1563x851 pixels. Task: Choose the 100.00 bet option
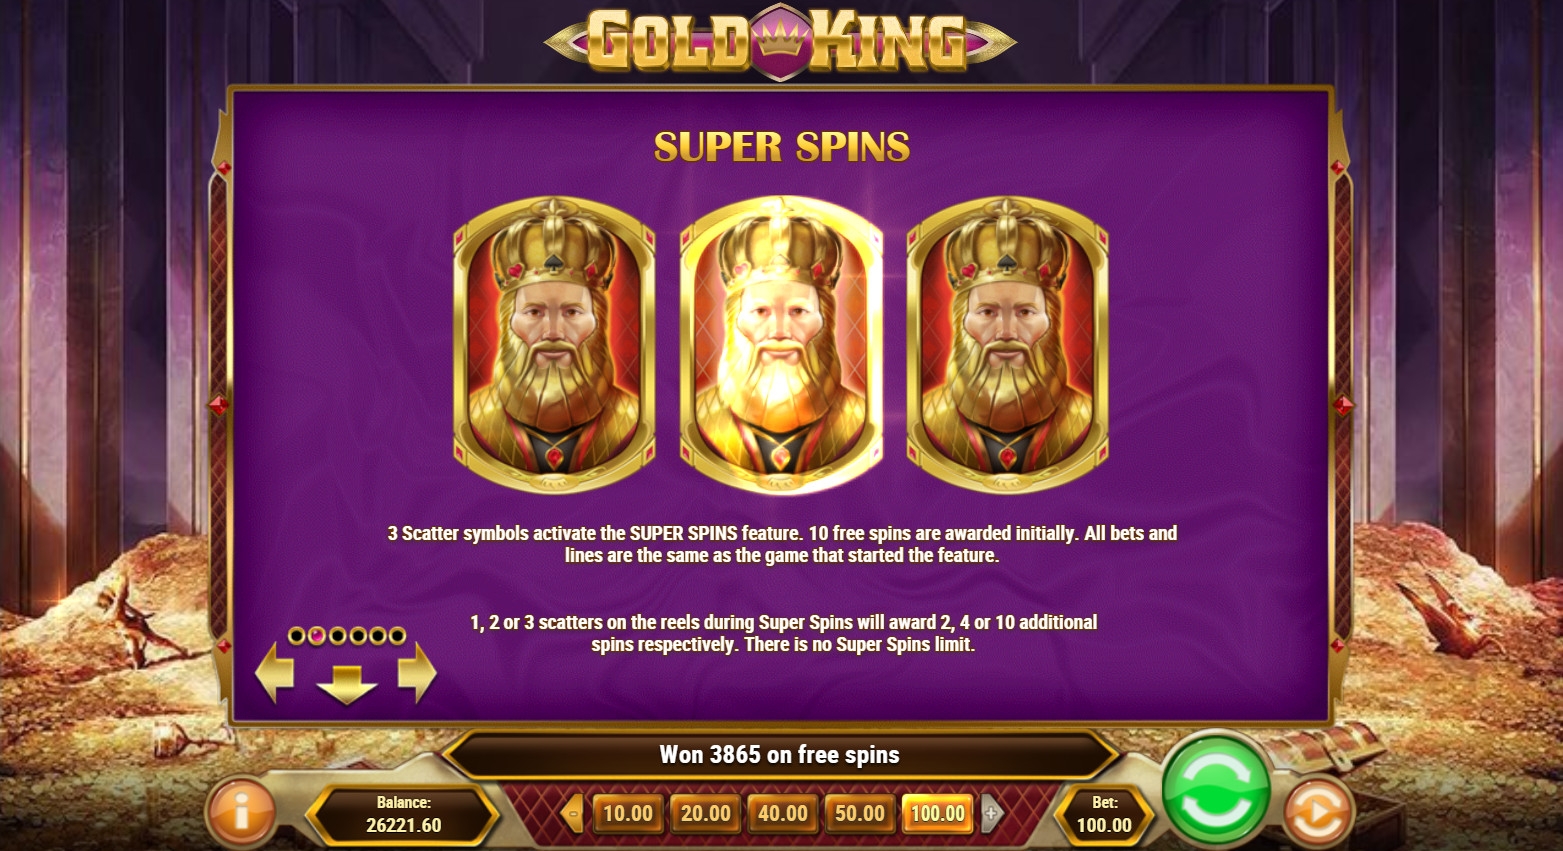(938, 814)
